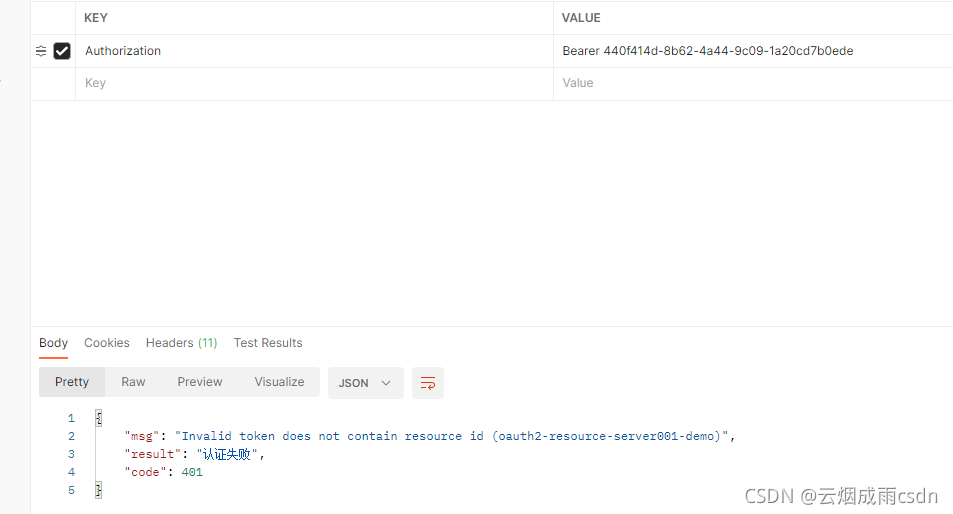
Task: Click the Authorization key cell
Action: (x=314, y=51)
